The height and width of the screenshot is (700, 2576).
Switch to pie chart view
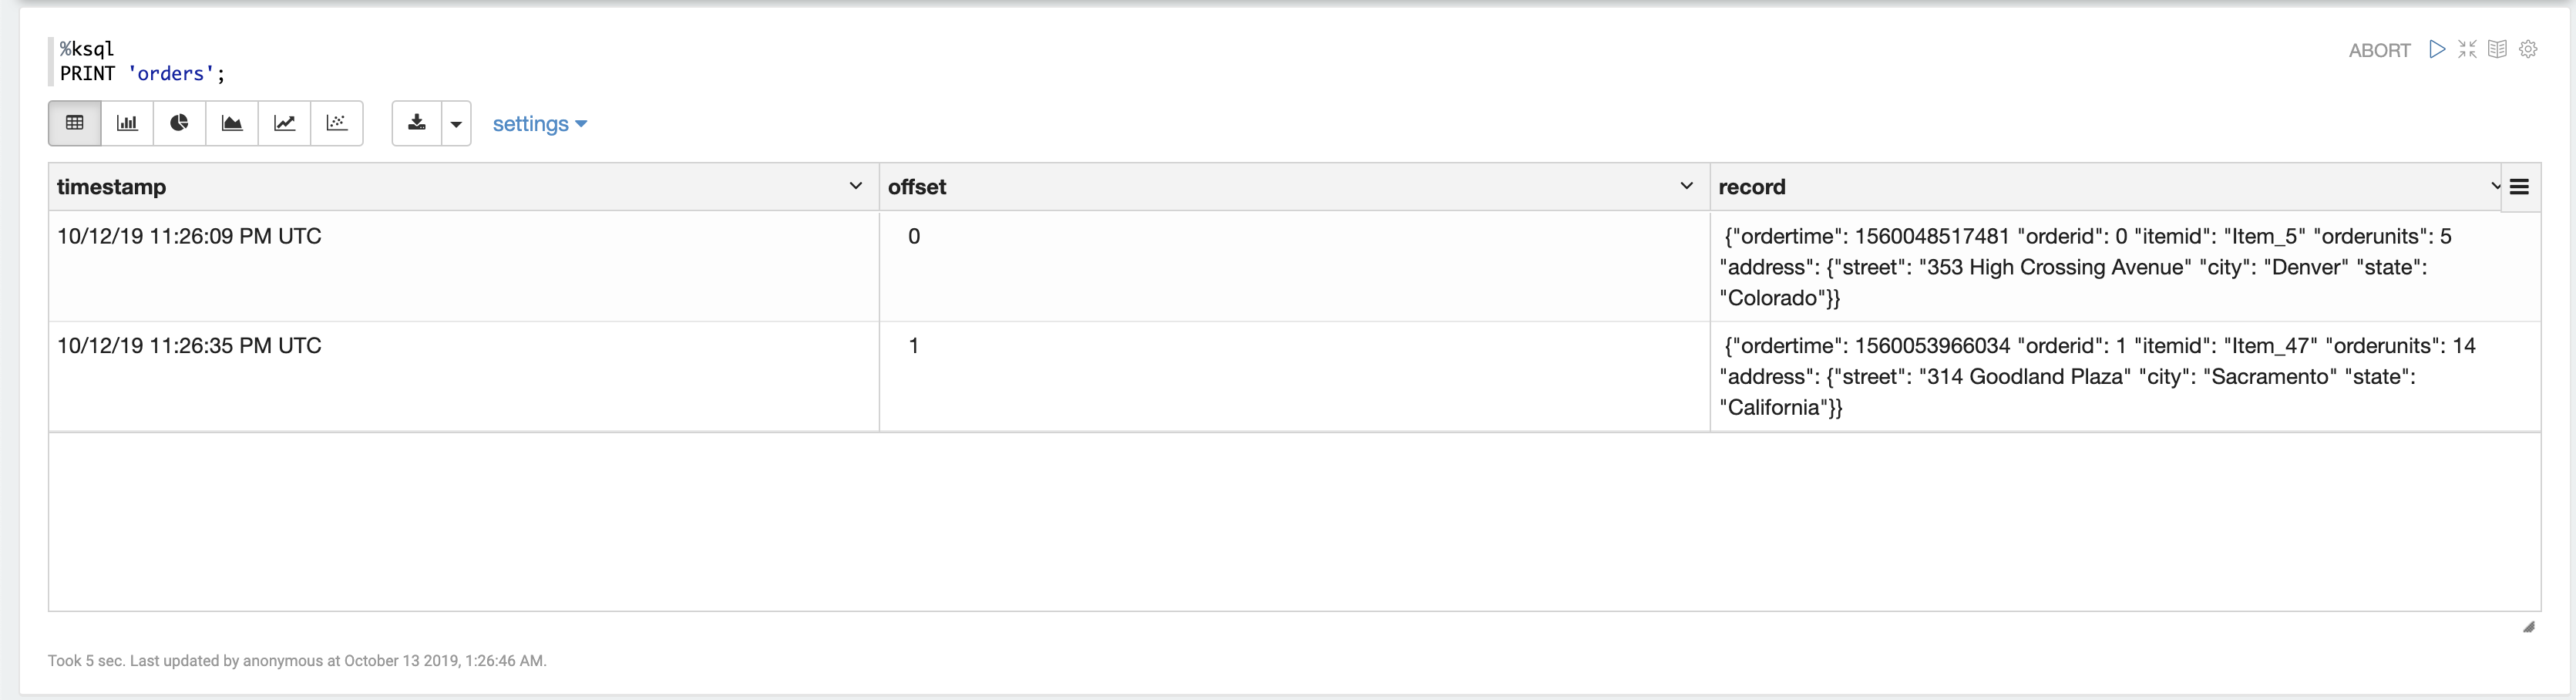coord(180,123)
